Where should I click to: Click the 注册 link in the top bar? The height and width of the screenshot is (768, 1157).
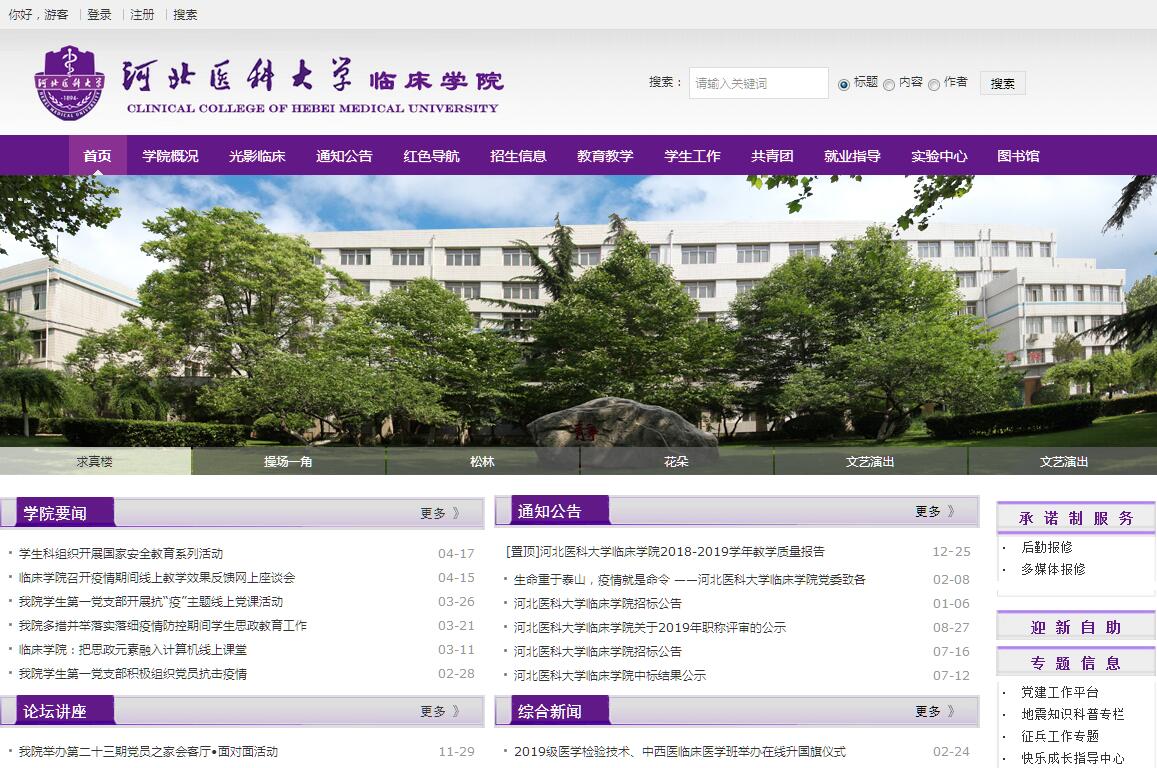(x=142, y=14)
